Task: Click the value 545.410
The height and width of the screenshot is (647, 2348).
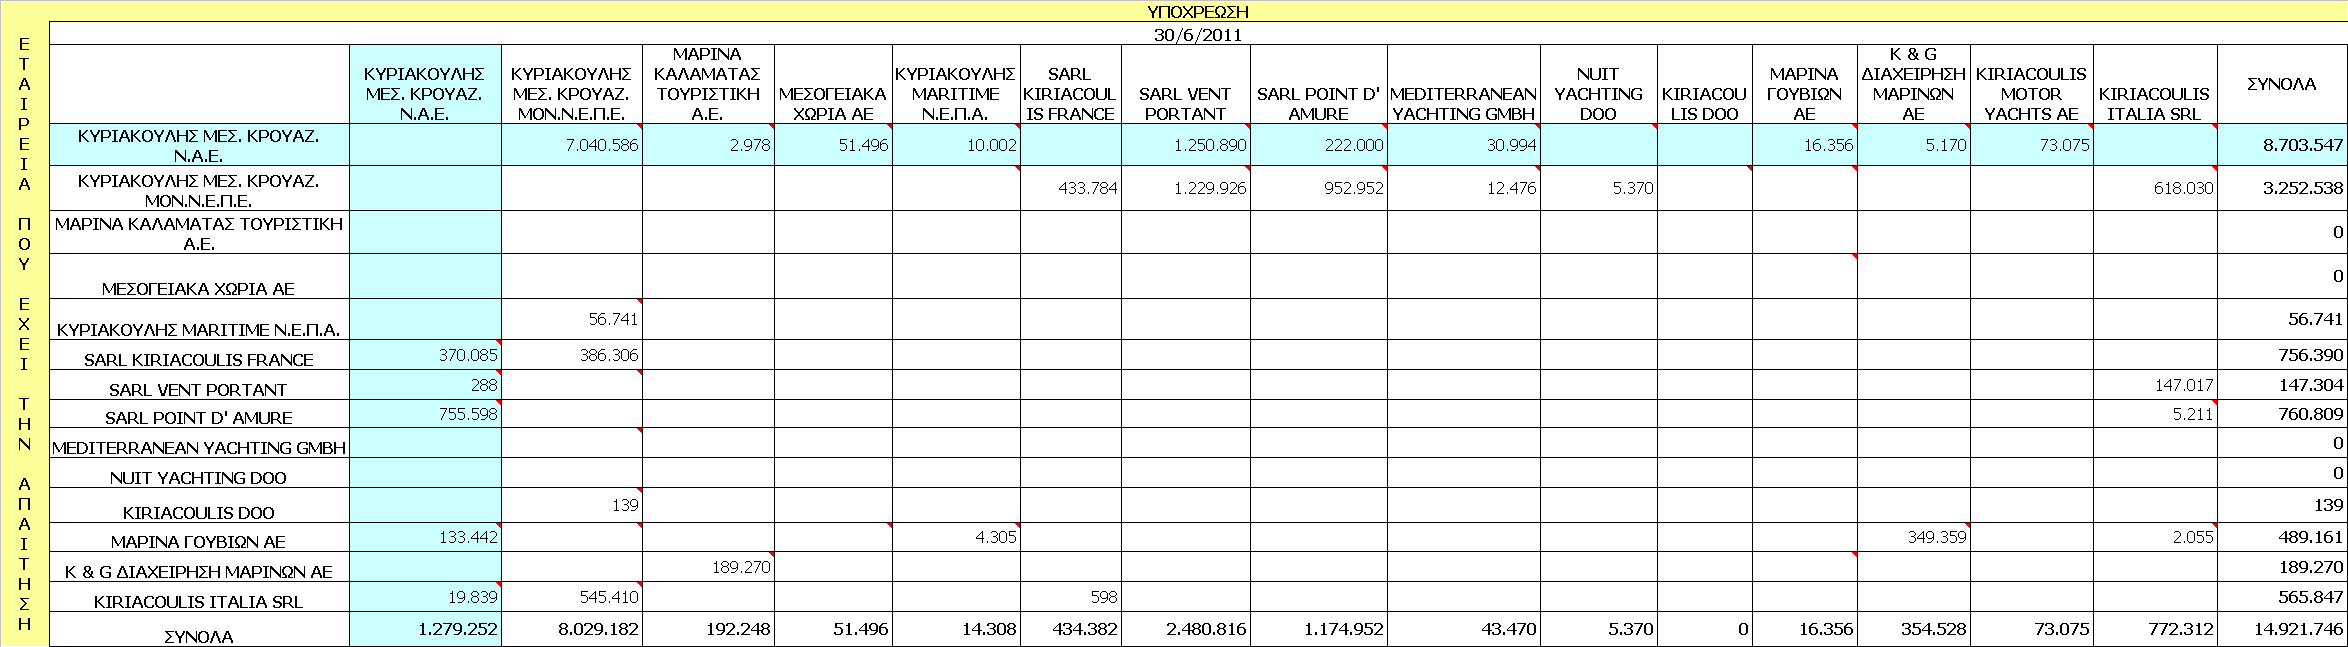Action: tap(571, 597)
